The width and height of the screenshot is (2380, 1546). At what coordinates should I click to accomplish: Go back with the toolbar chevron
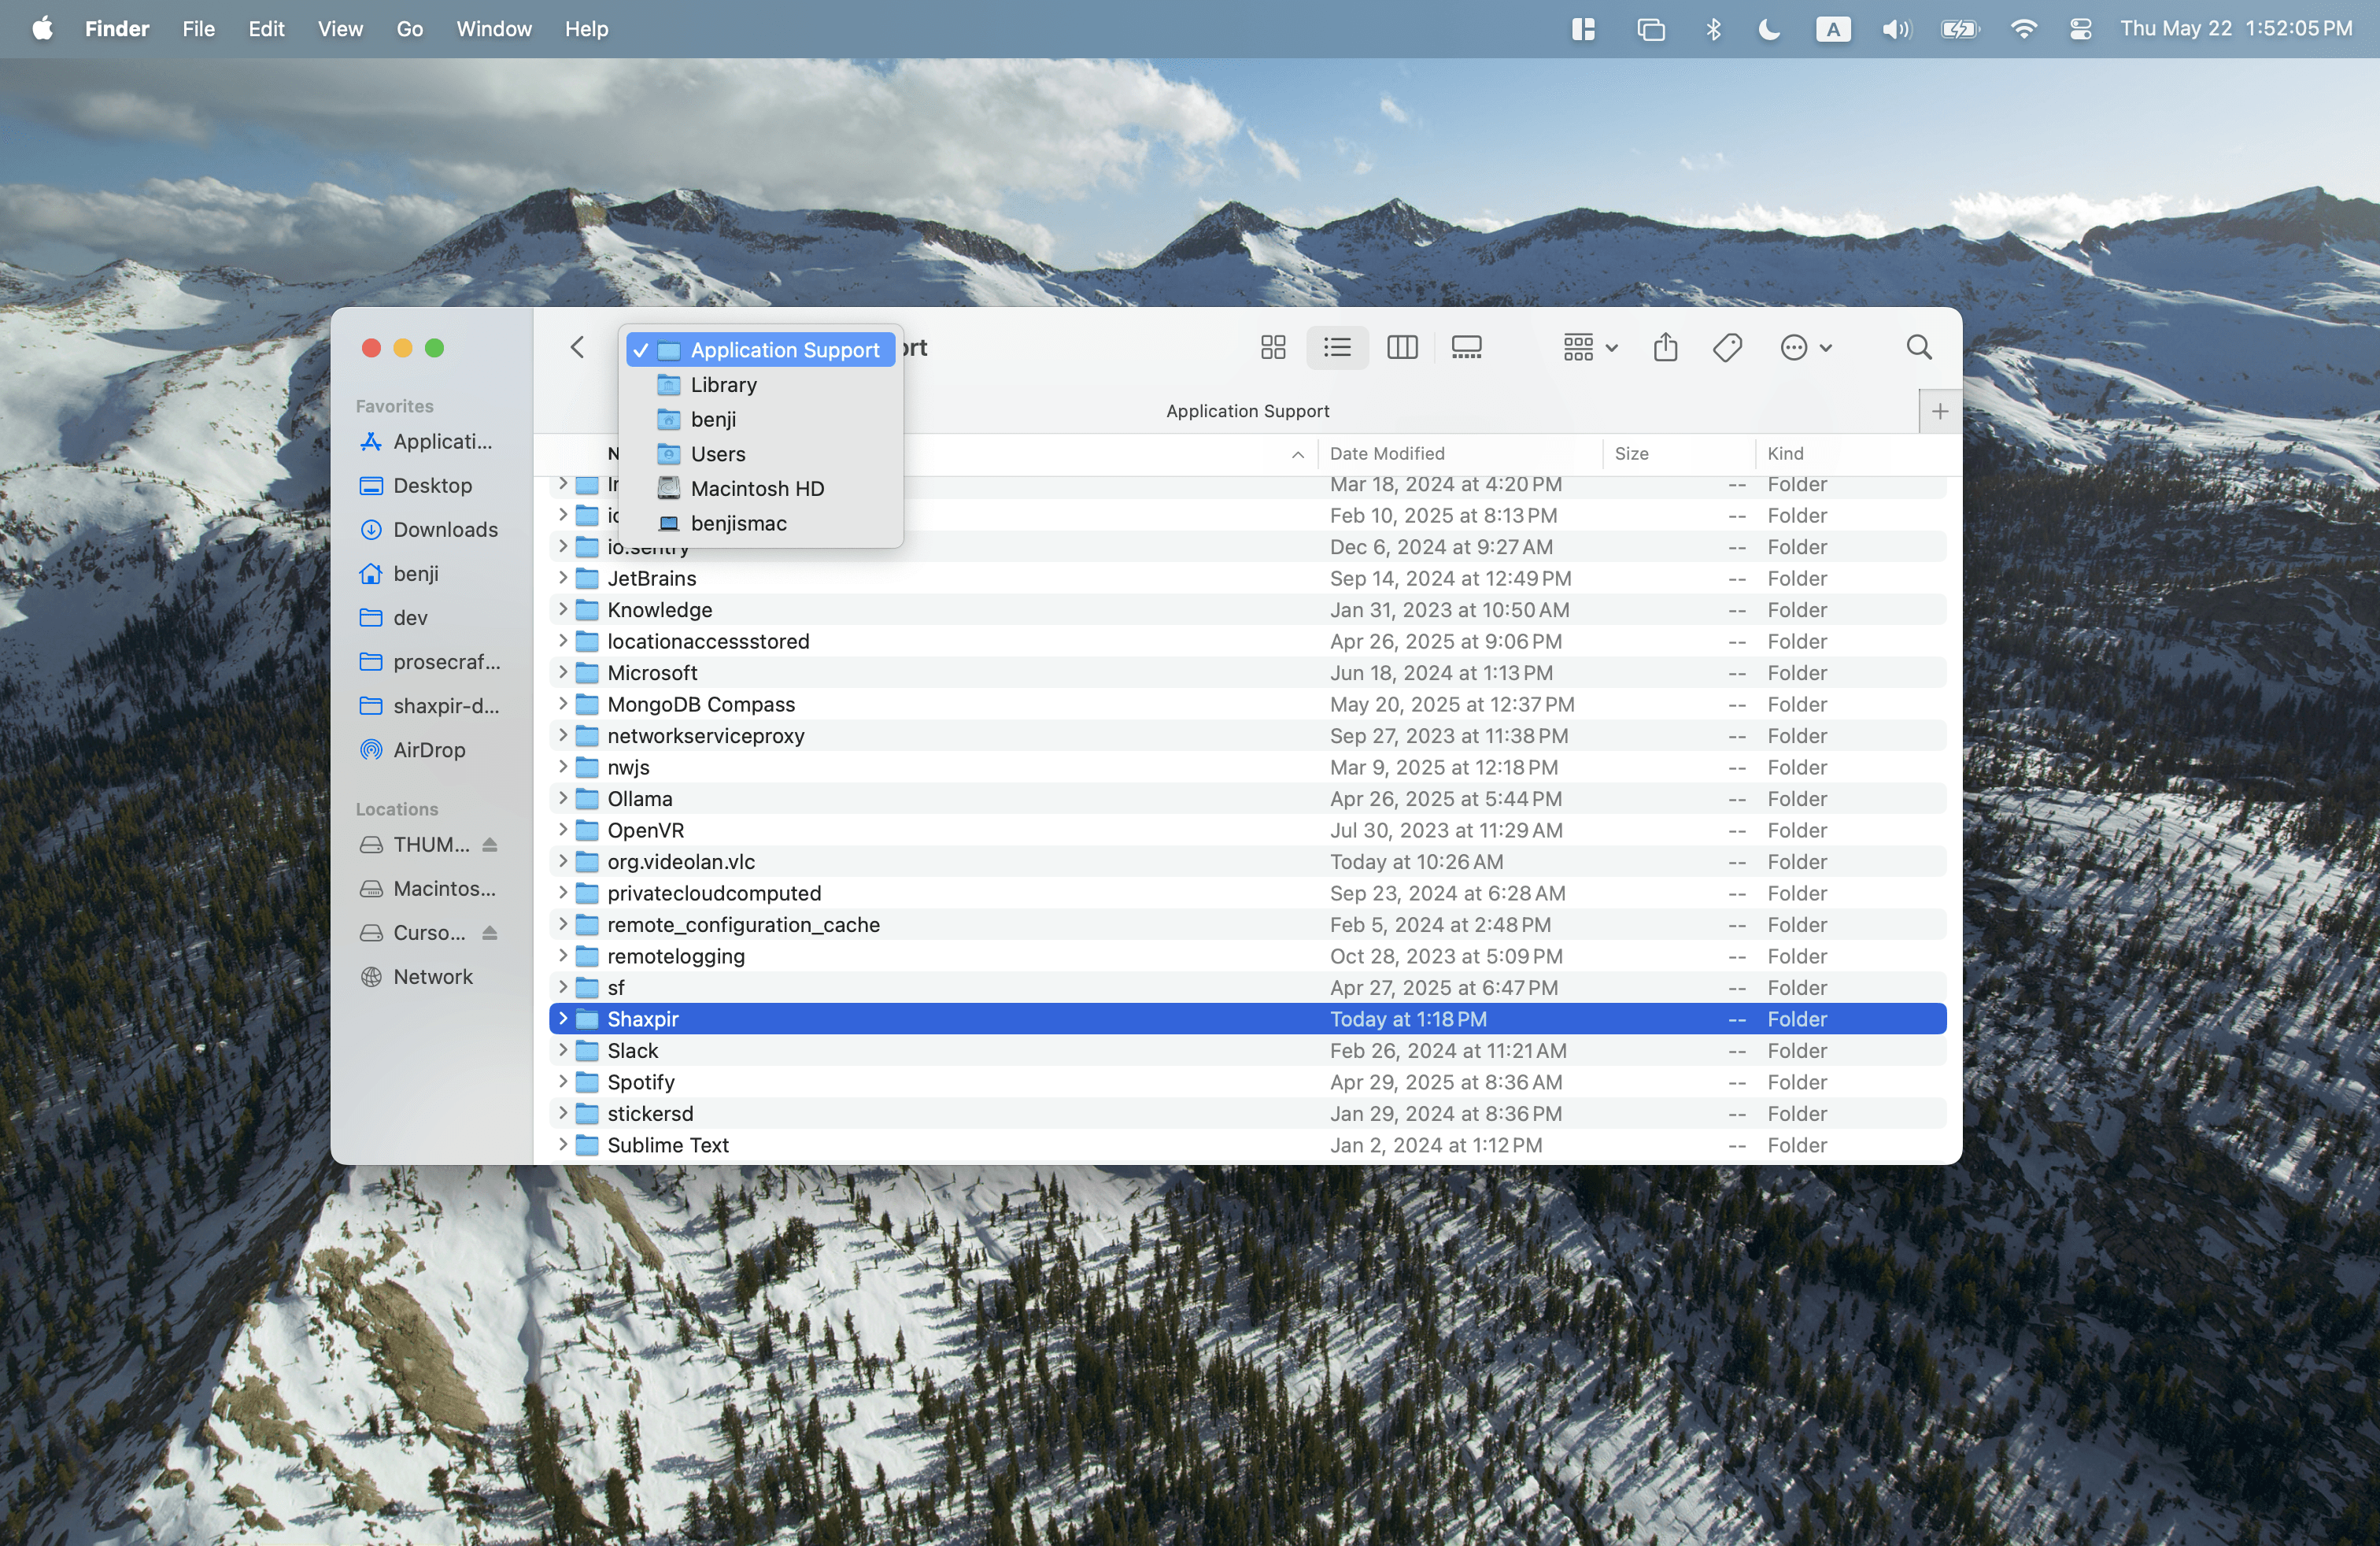[577, 347]
